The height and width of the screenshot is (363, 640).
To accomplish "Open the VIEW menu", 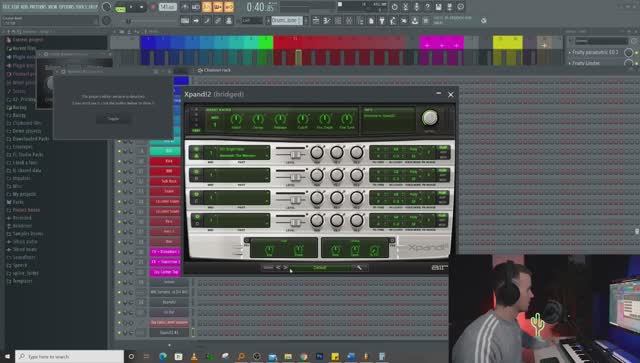I will tap(52, 7).
